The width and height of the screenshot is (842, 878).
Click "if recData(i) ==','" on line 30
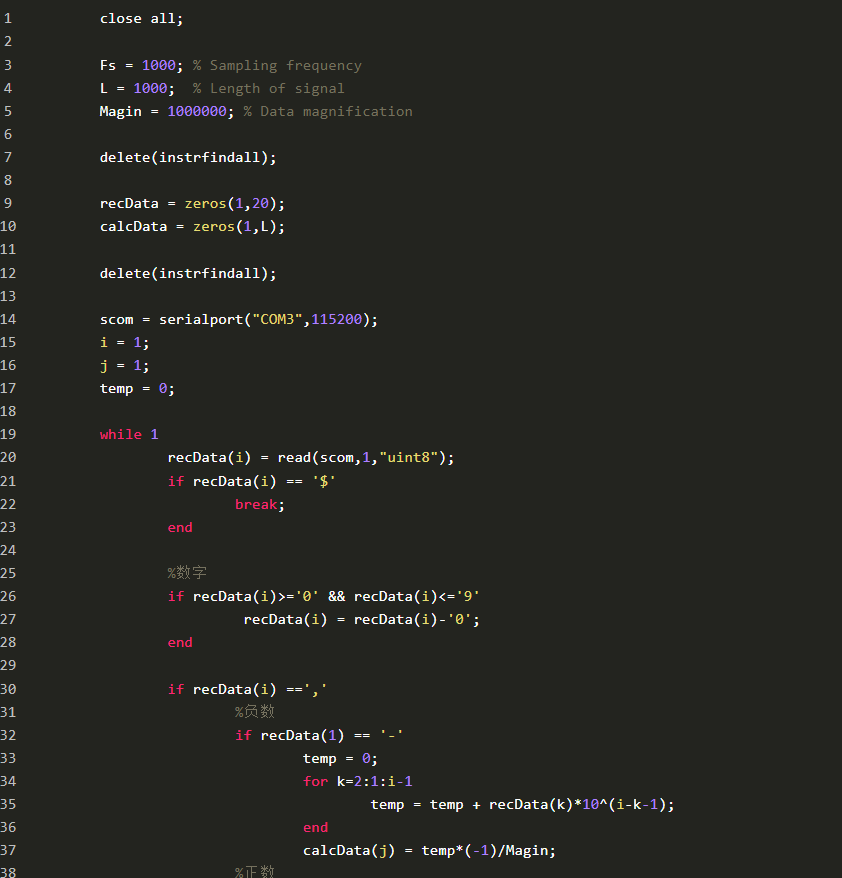coord(247,689)
